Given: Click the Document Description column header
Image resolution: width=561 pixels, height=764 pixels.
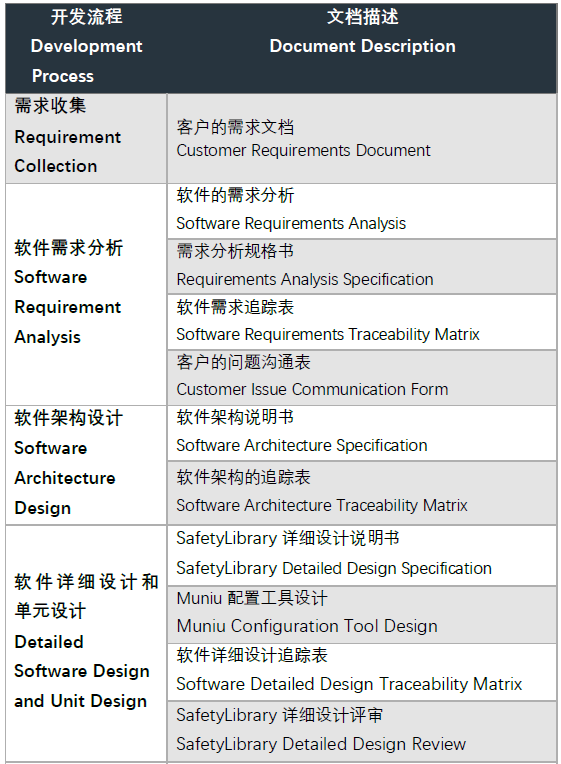Looking at the screenshot, I should pos(362,48).
